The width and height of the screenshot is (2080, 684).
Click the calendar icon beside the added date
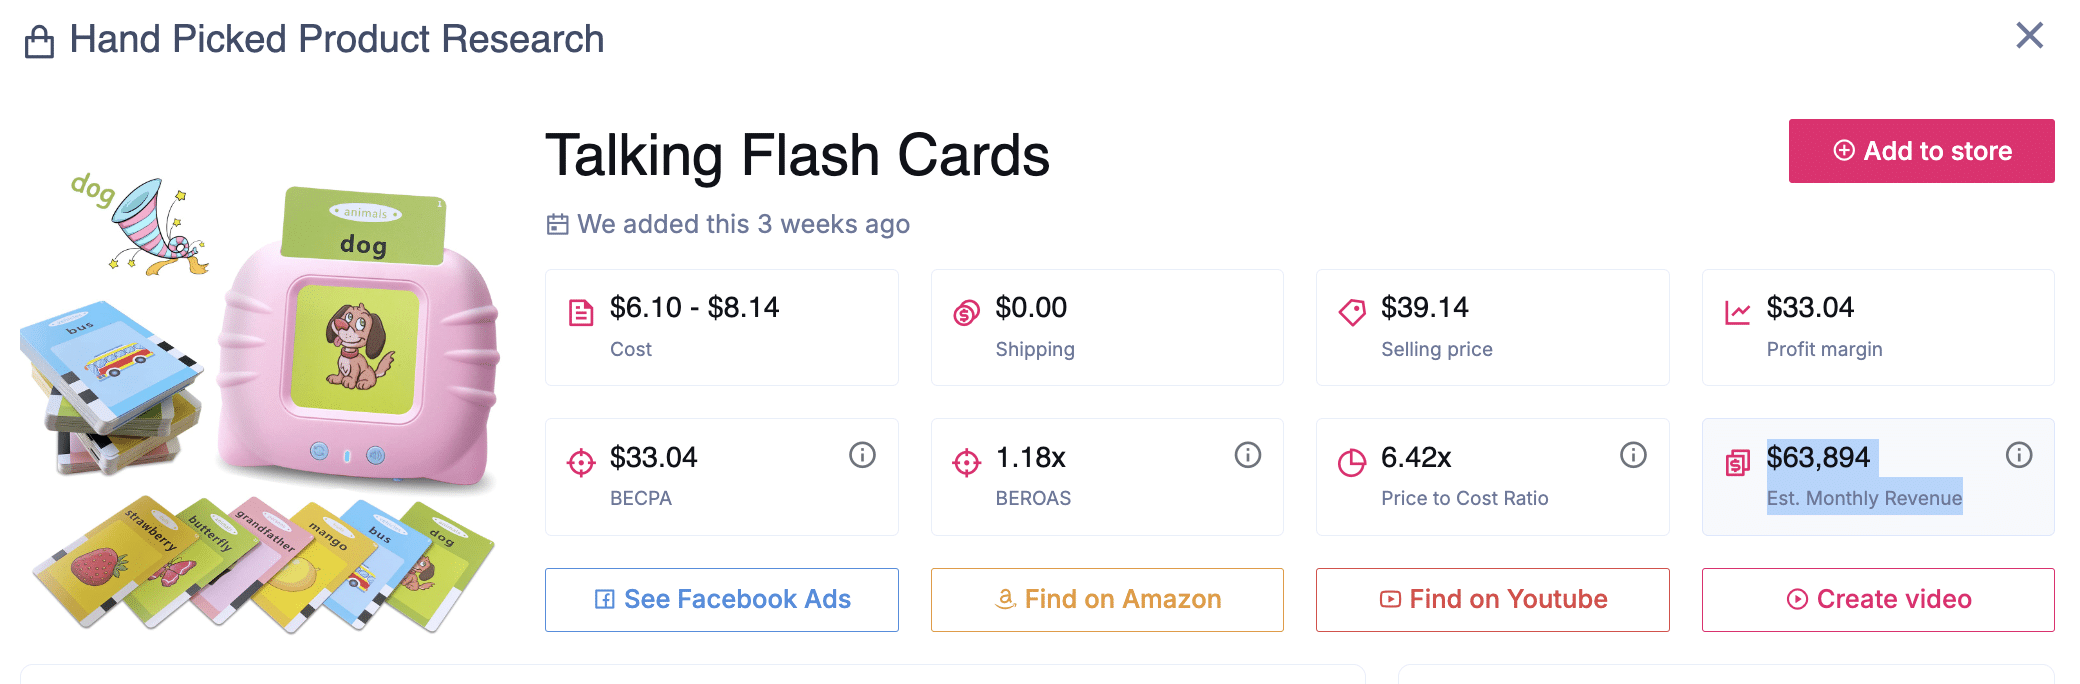click(556, 224)
